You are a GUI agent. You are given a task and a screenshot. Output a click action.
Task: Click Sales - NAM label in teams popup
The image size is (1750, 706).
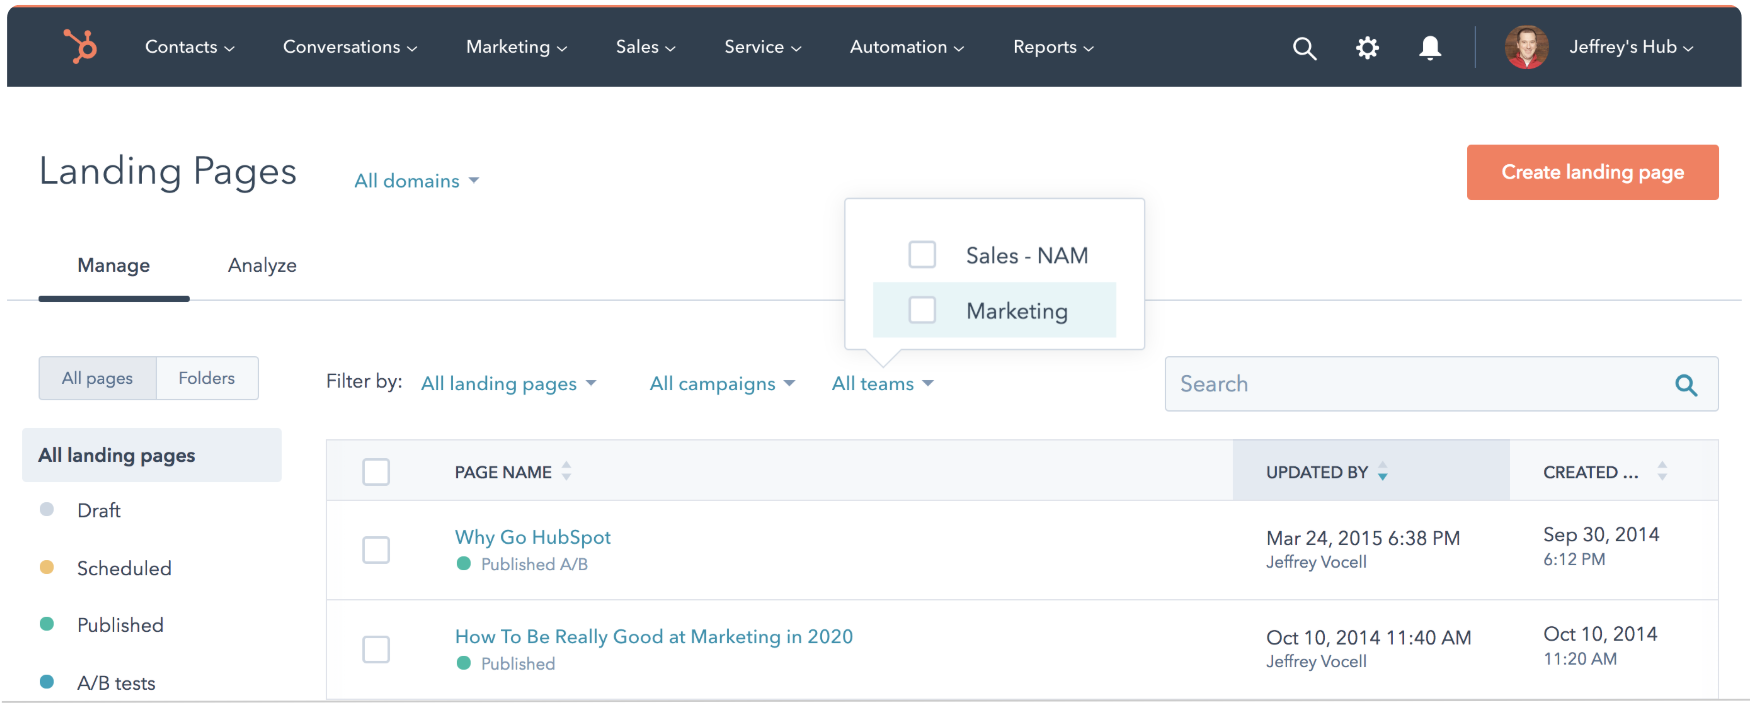[1027, 256]
